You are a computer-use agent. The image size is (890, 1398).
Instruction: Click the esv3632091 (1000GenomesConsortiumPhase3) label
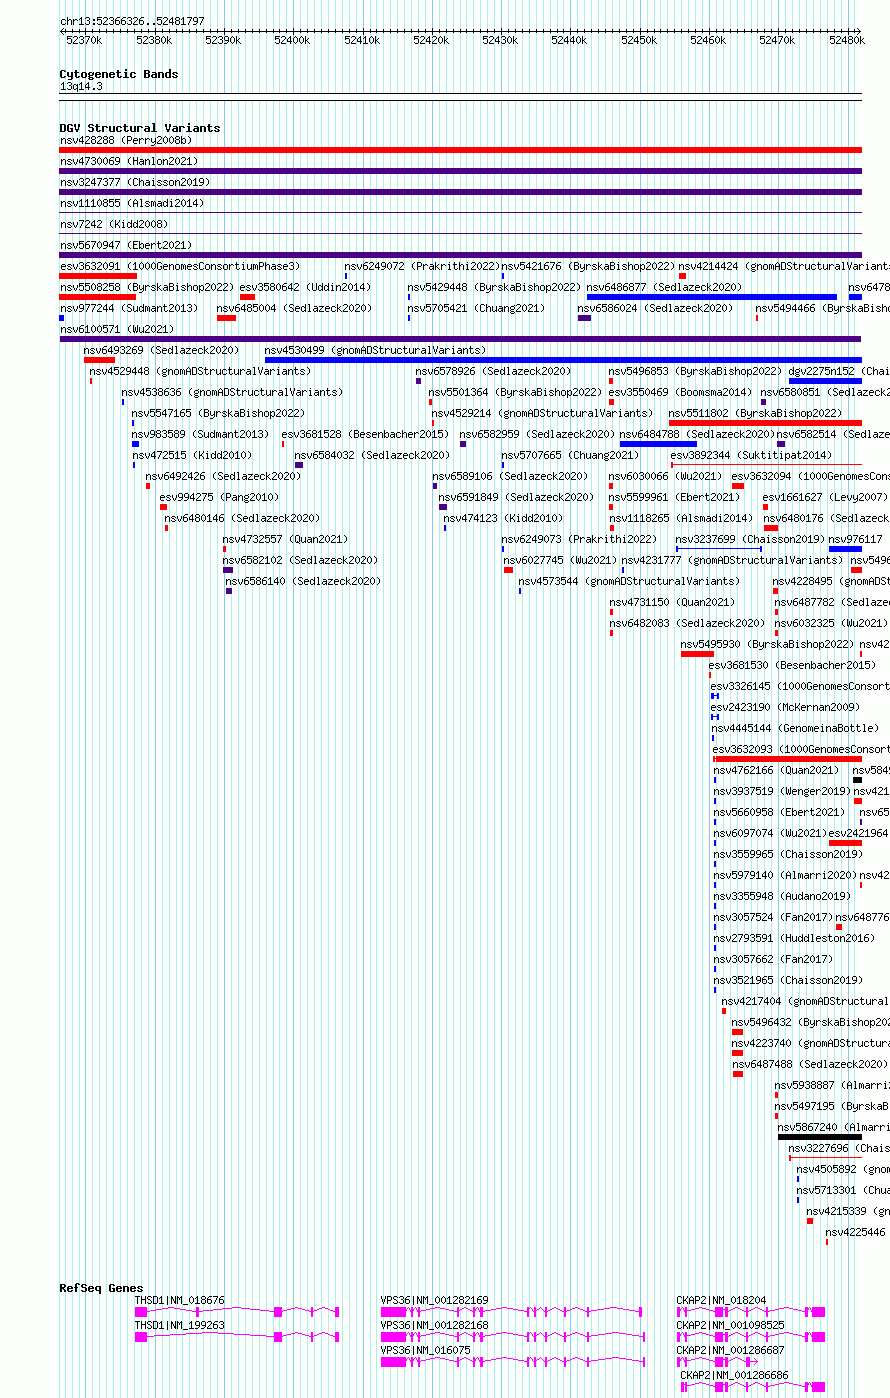pyautogui.click(x=180, y=266)
